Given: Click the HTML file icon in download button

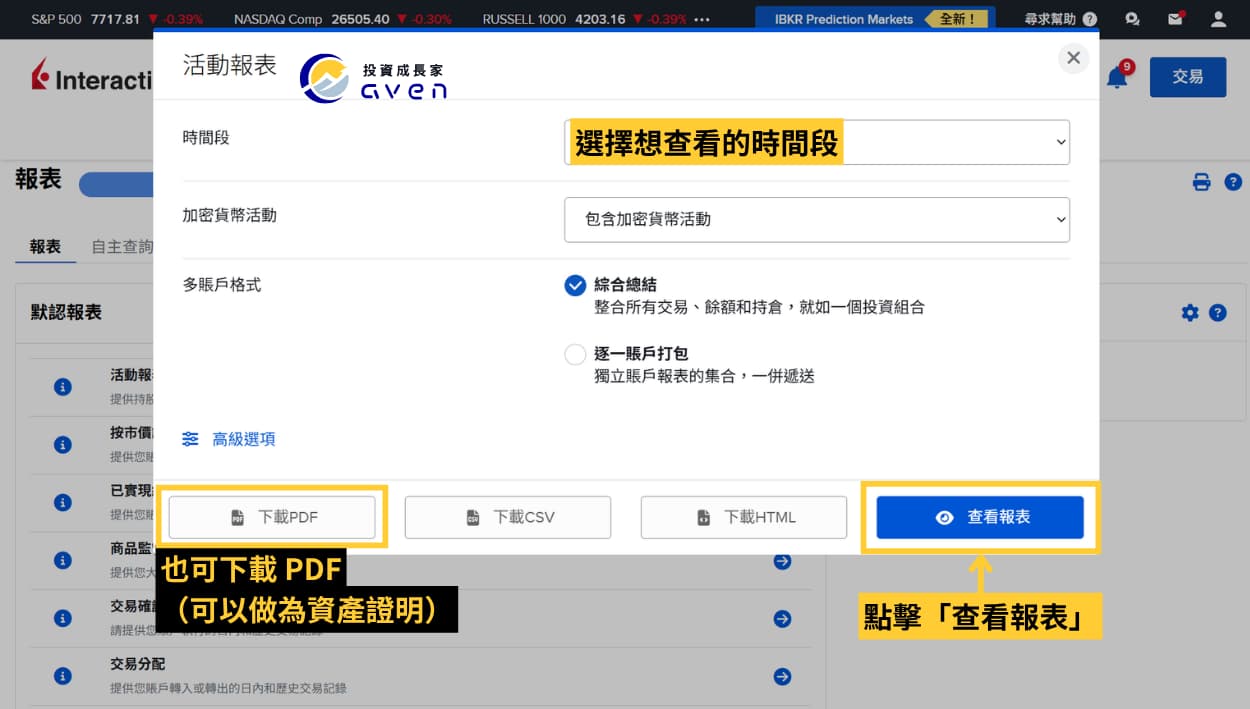Looking at the screenshot, I should (704, 518).
